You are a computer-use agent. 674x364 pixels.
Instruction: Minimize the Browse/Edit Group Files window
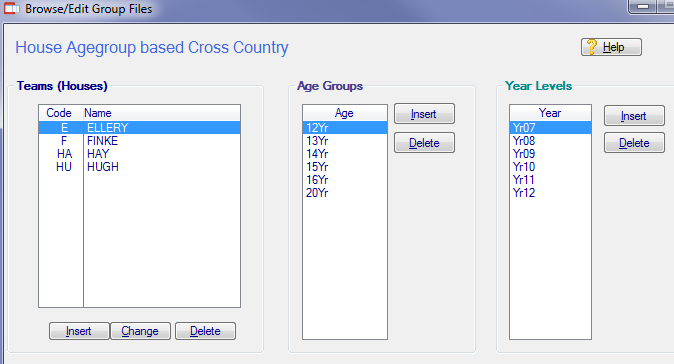(643, 6)
